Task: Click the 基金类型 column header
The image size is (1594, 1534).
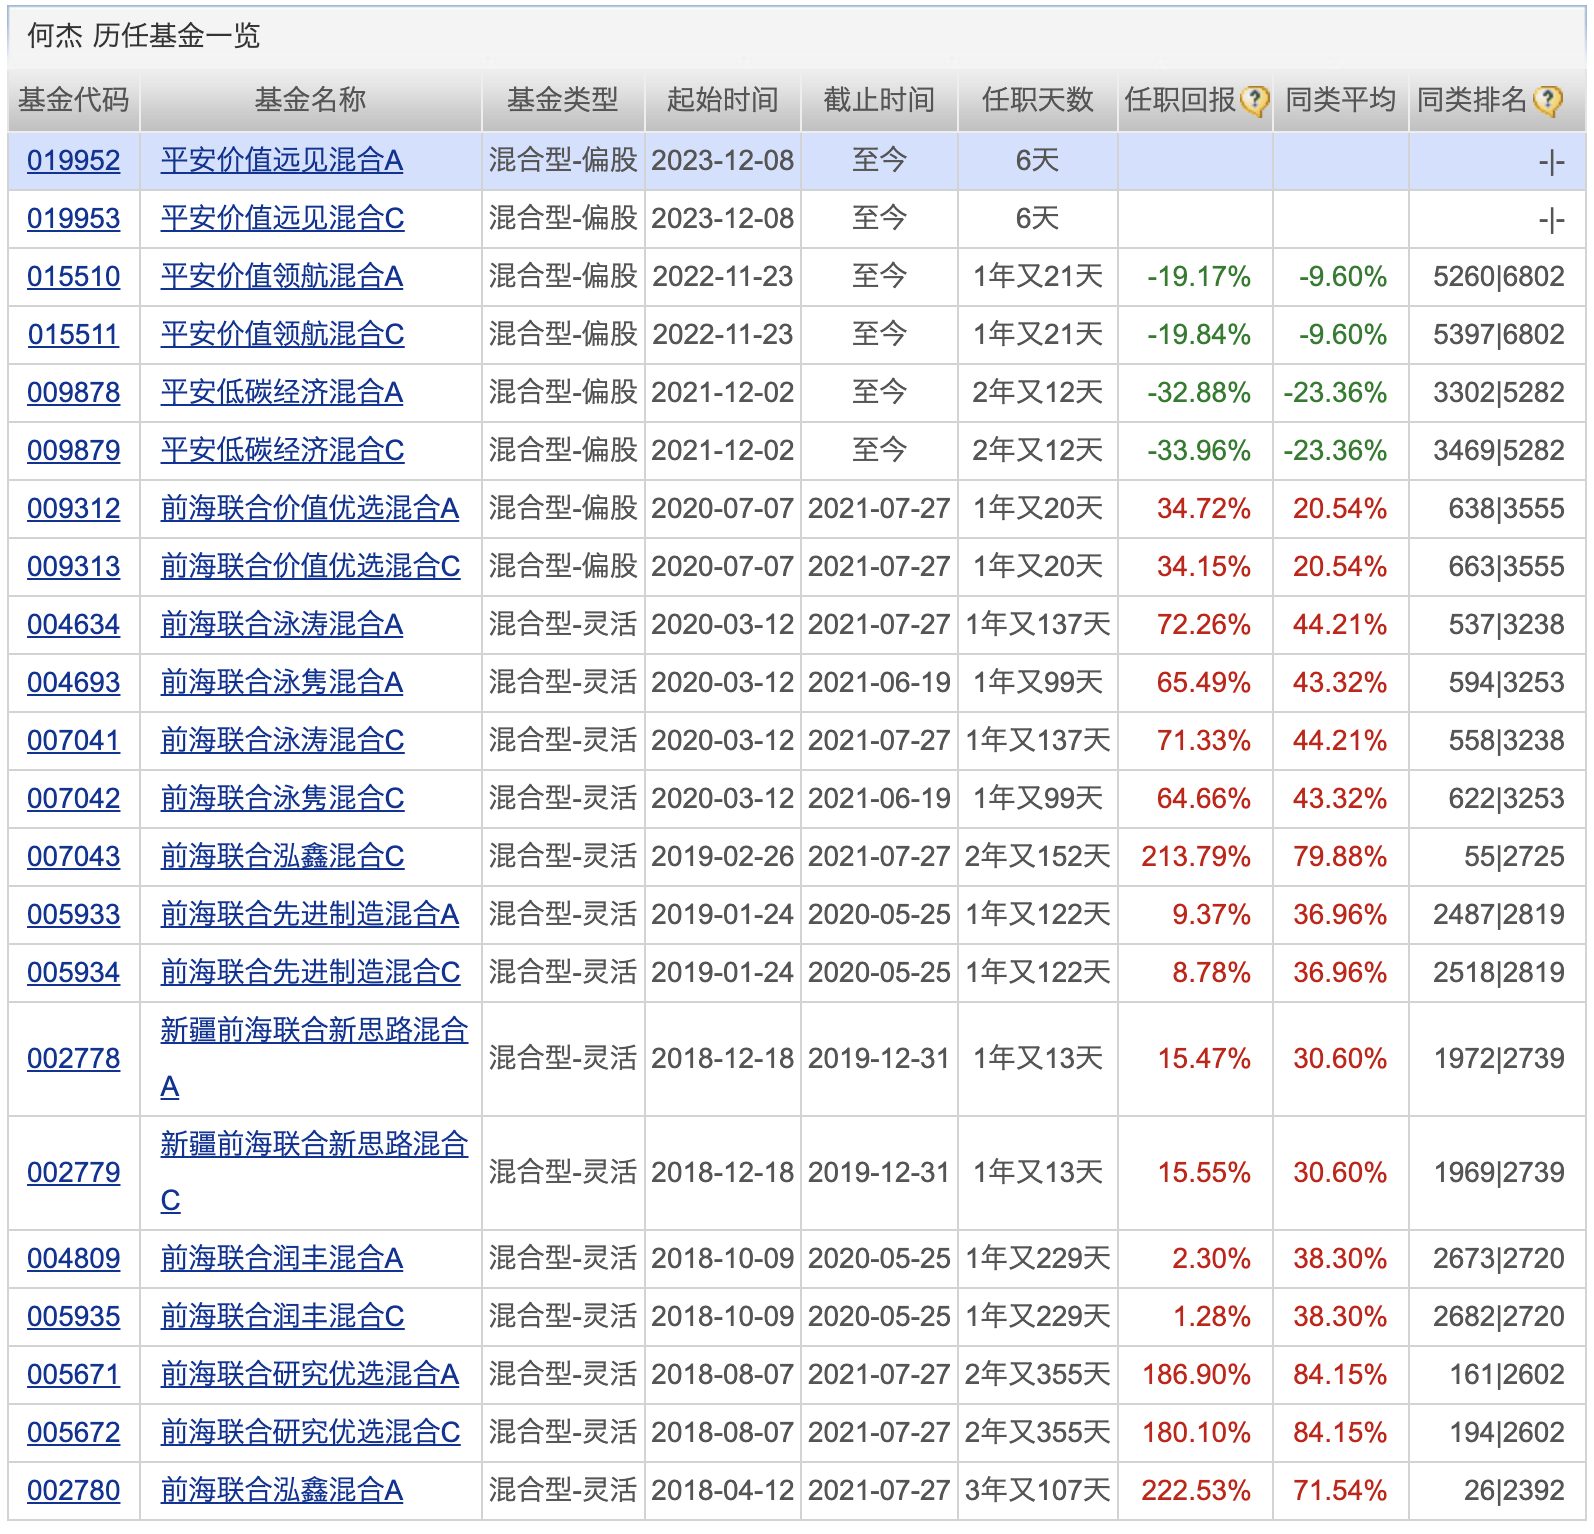Action: [563, 100]
